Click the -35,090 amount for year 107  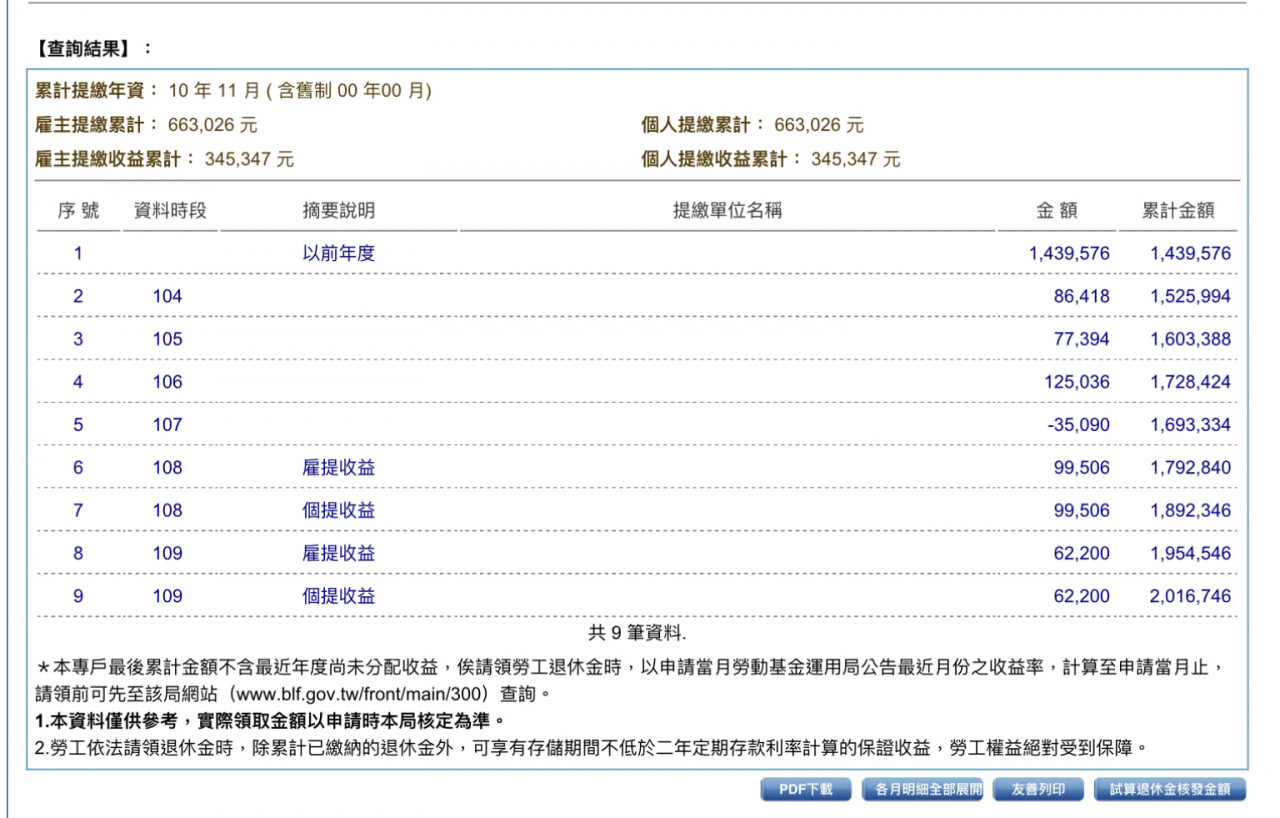(x=1078, y=425)
